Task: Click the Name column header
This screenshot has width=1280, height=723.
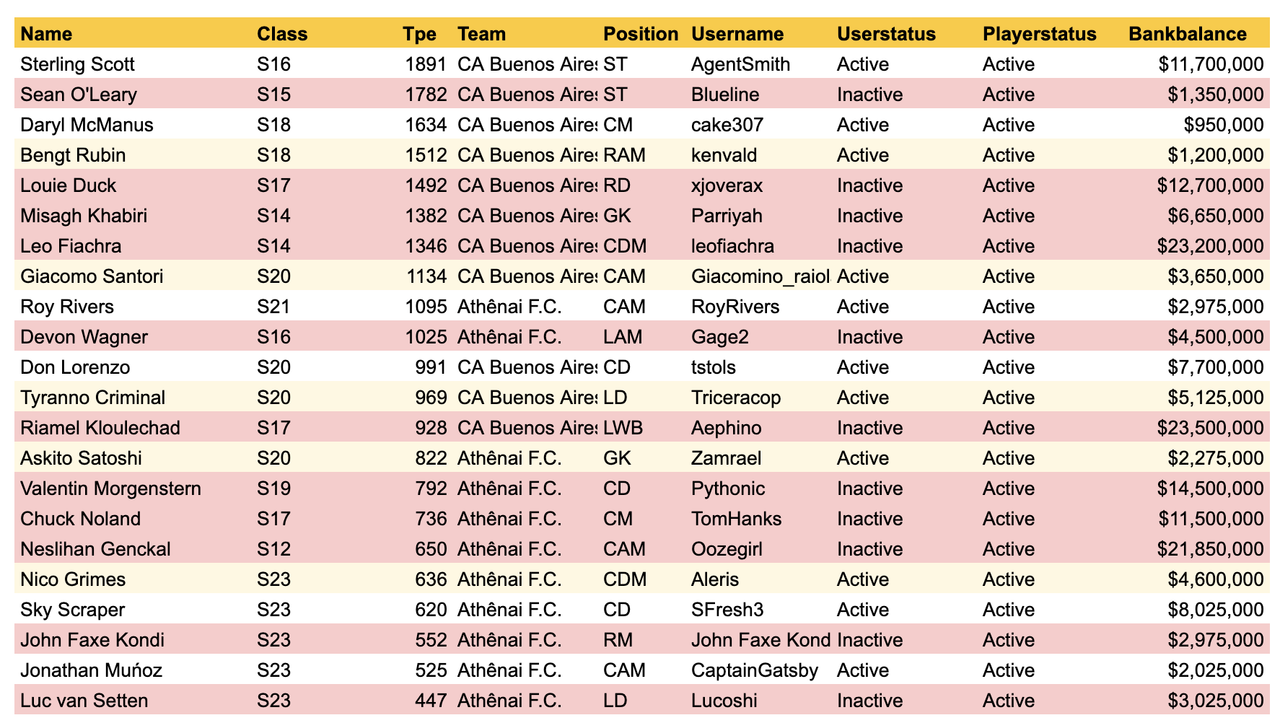Action: point(133,34)
